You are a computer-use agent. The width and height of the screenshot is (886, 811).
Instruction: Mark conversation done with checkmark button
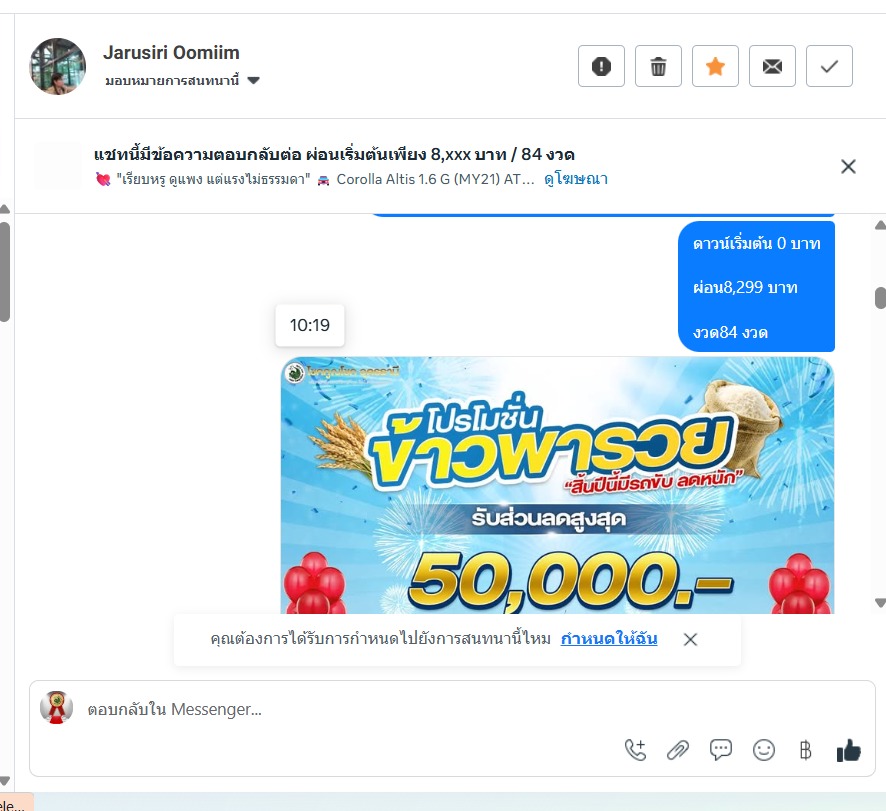coord(829,66)
